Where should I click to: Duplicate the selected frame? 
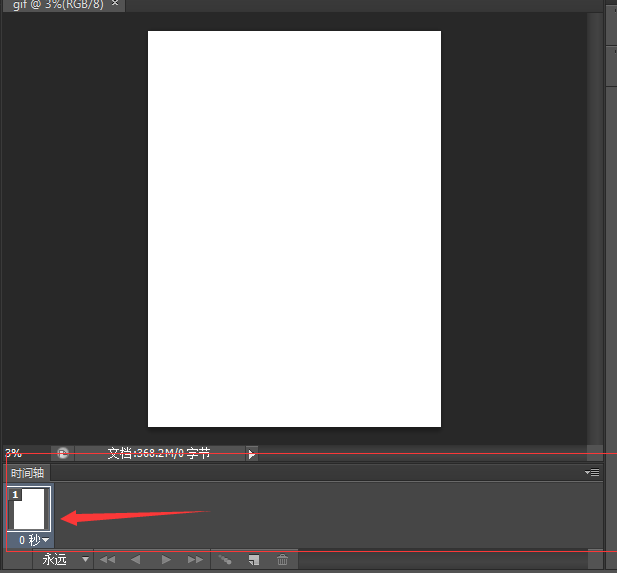254,560
